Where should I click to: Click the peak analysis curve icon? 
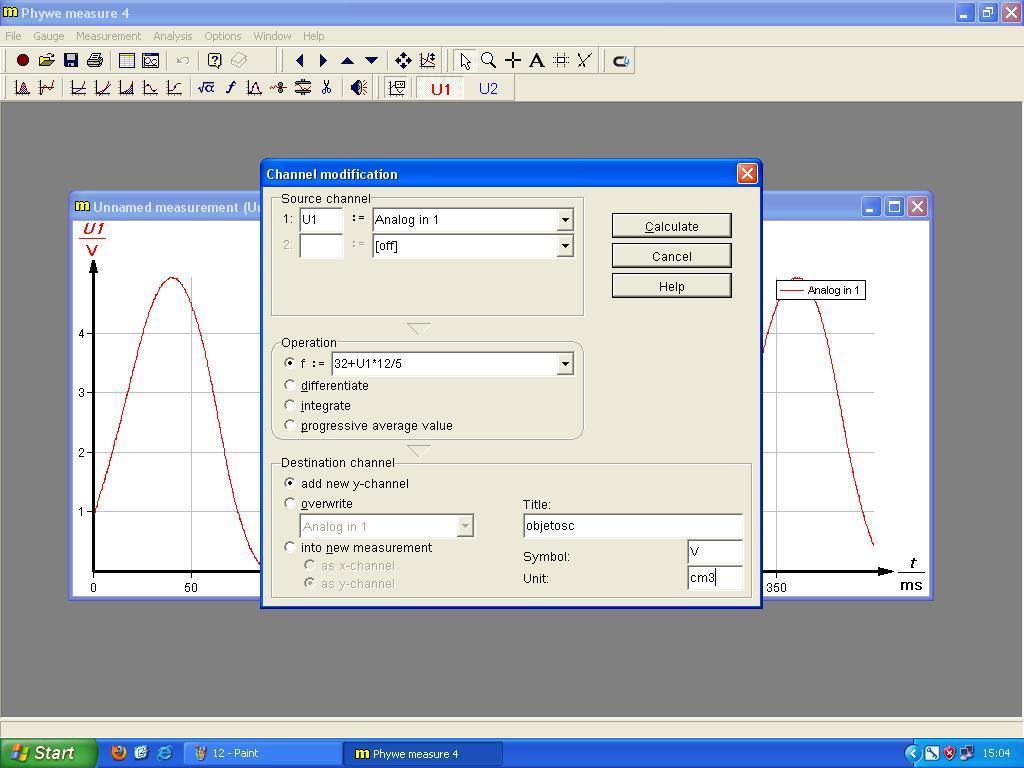pyautogui.click(x=22, y=88)
